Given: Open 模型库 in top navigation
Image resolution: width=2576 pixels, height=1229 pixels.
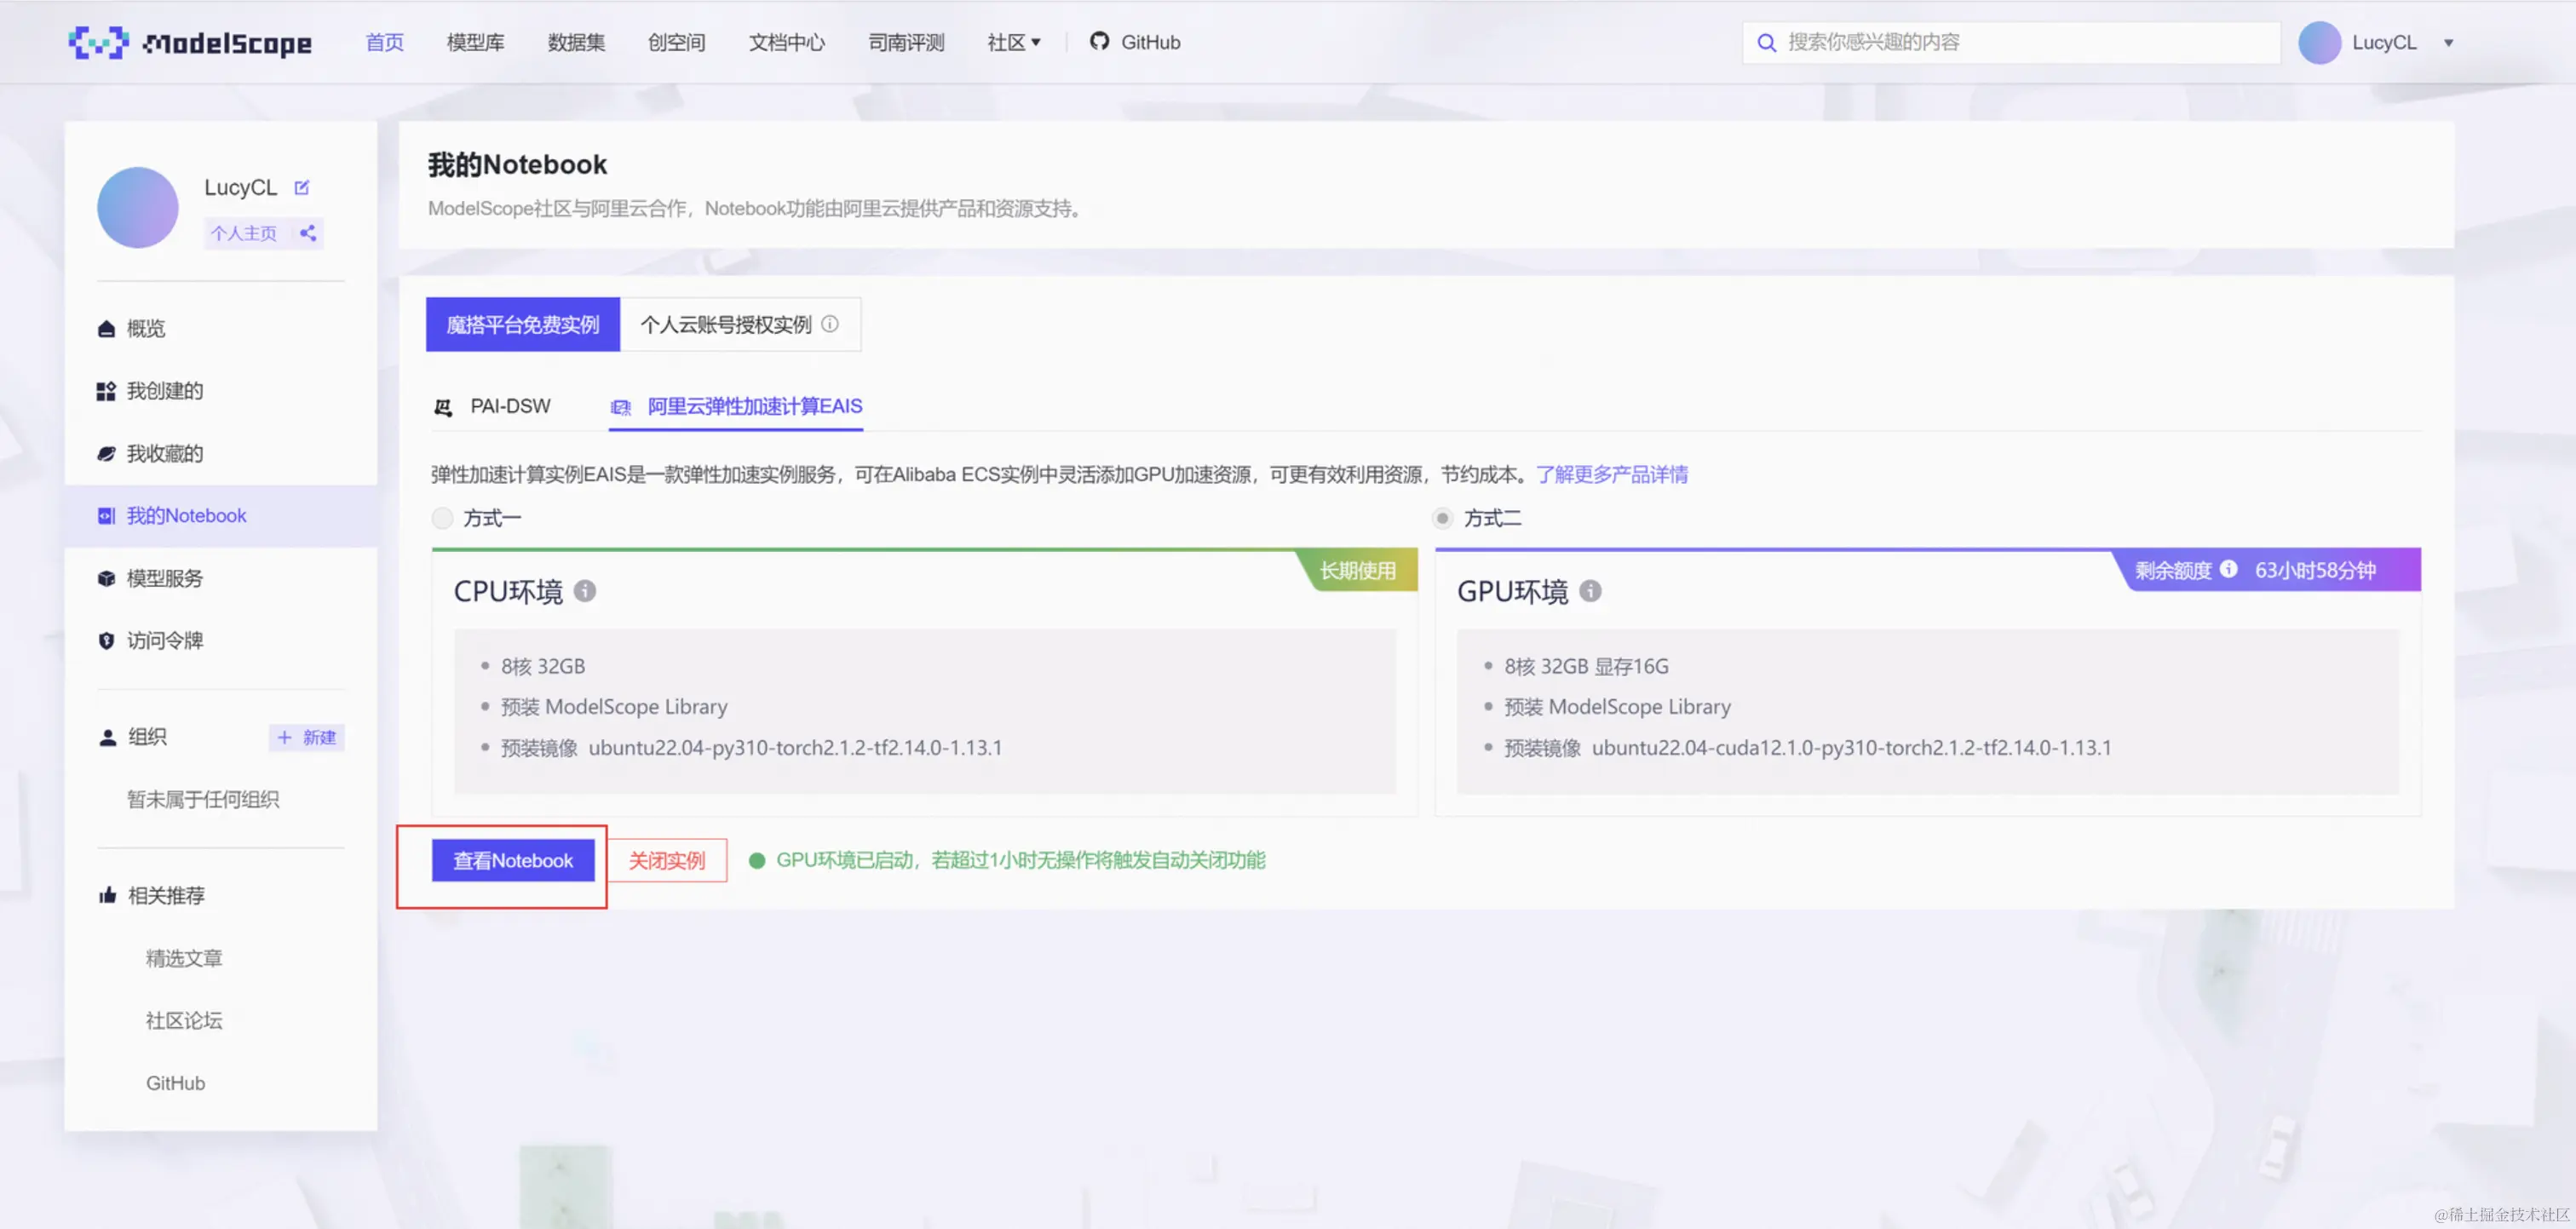Looking at the screenshot, I should coord(475,42).
